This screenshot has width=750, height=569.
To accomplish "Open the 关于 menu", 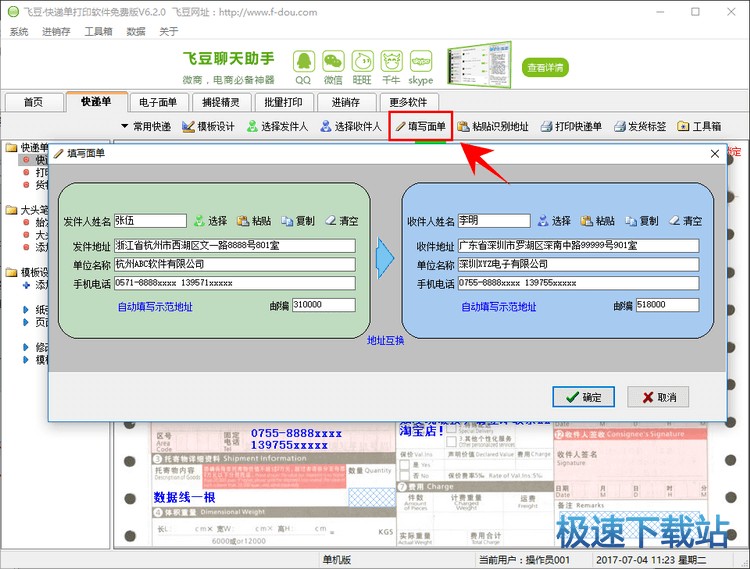I will 168,32.
